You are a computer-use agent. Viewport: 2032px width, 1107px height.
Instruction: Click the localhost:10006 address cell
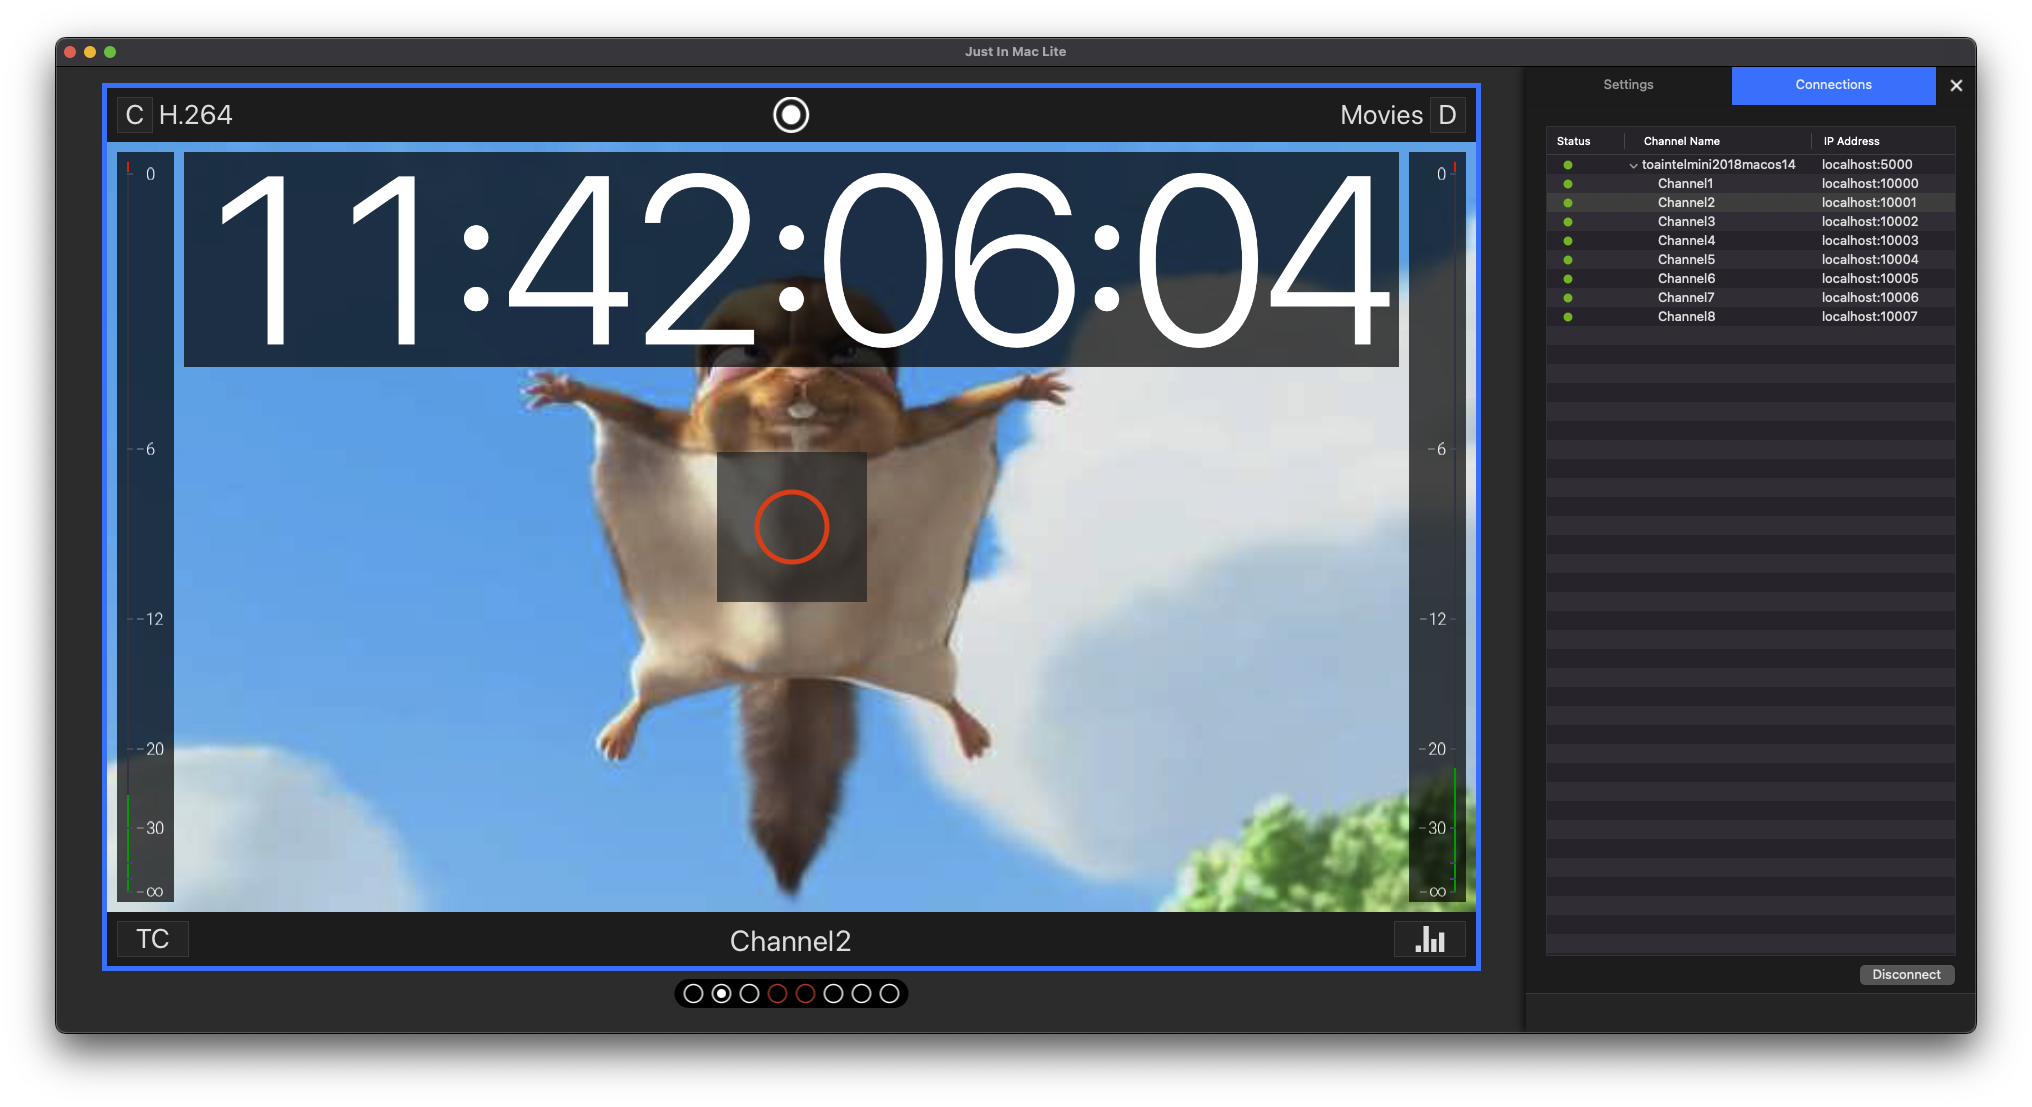1870,298
